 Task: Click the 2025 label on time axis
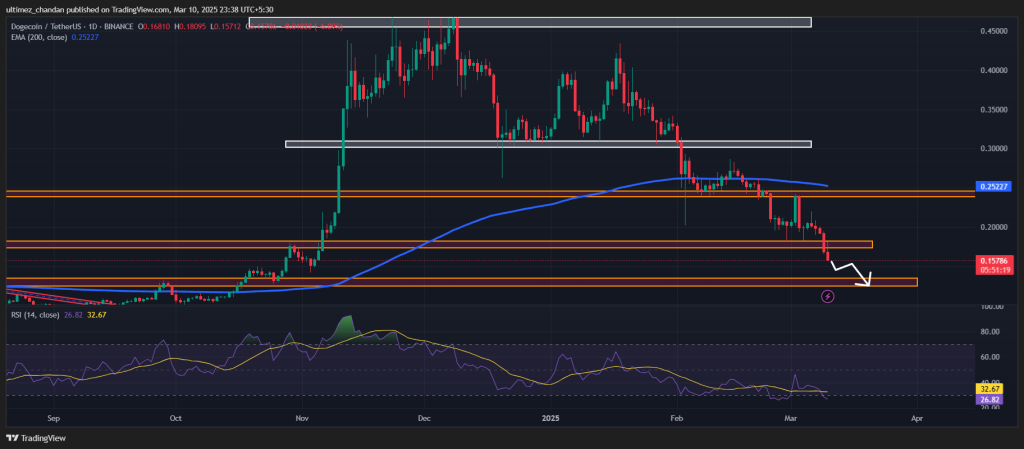coord(547,421)
